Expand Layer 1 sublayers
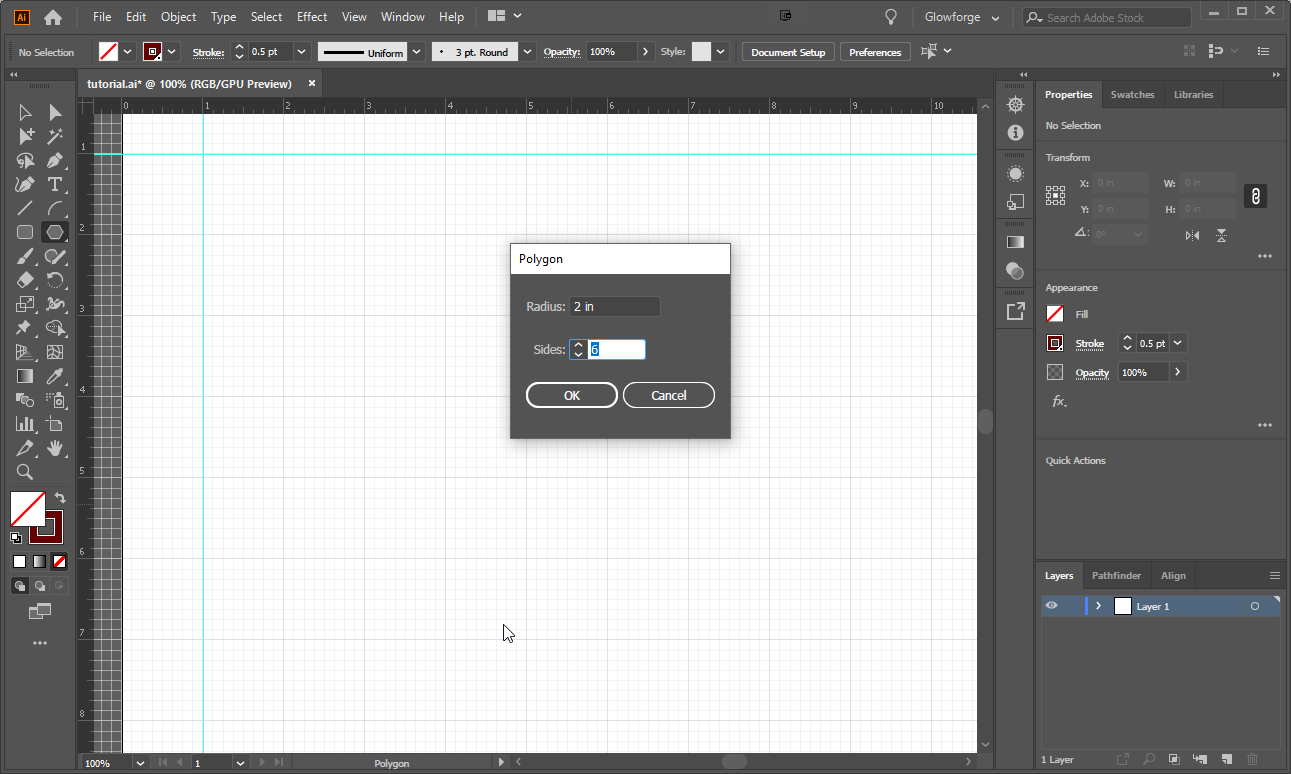 tap(1098, 606)
